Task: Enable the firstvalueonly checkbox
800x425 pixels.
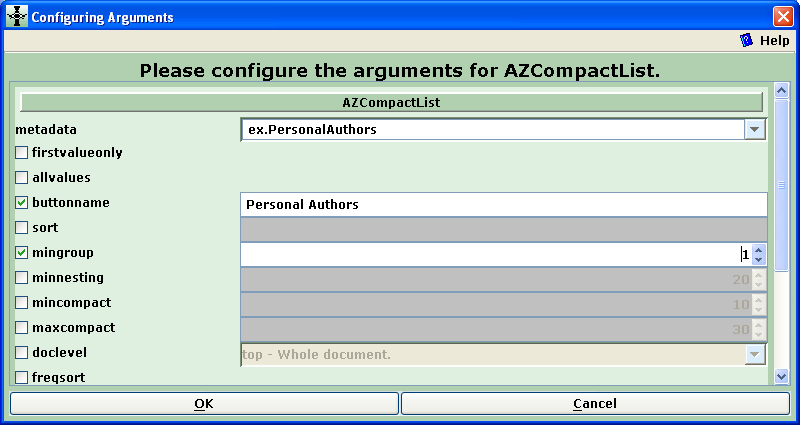Action: click(21, 153)
